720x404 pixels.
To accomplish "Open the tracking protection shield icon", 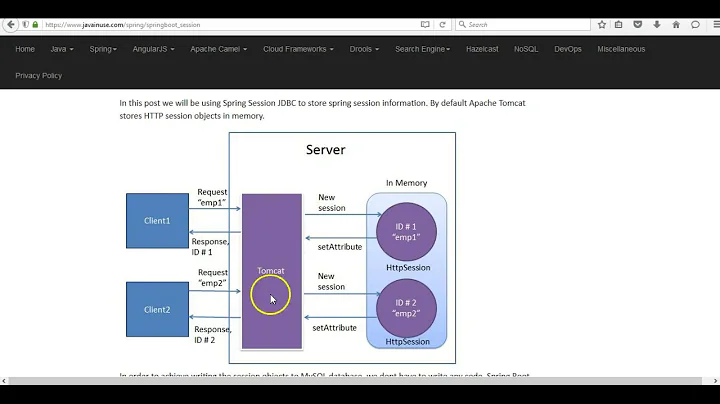I will tap(26, 24).
